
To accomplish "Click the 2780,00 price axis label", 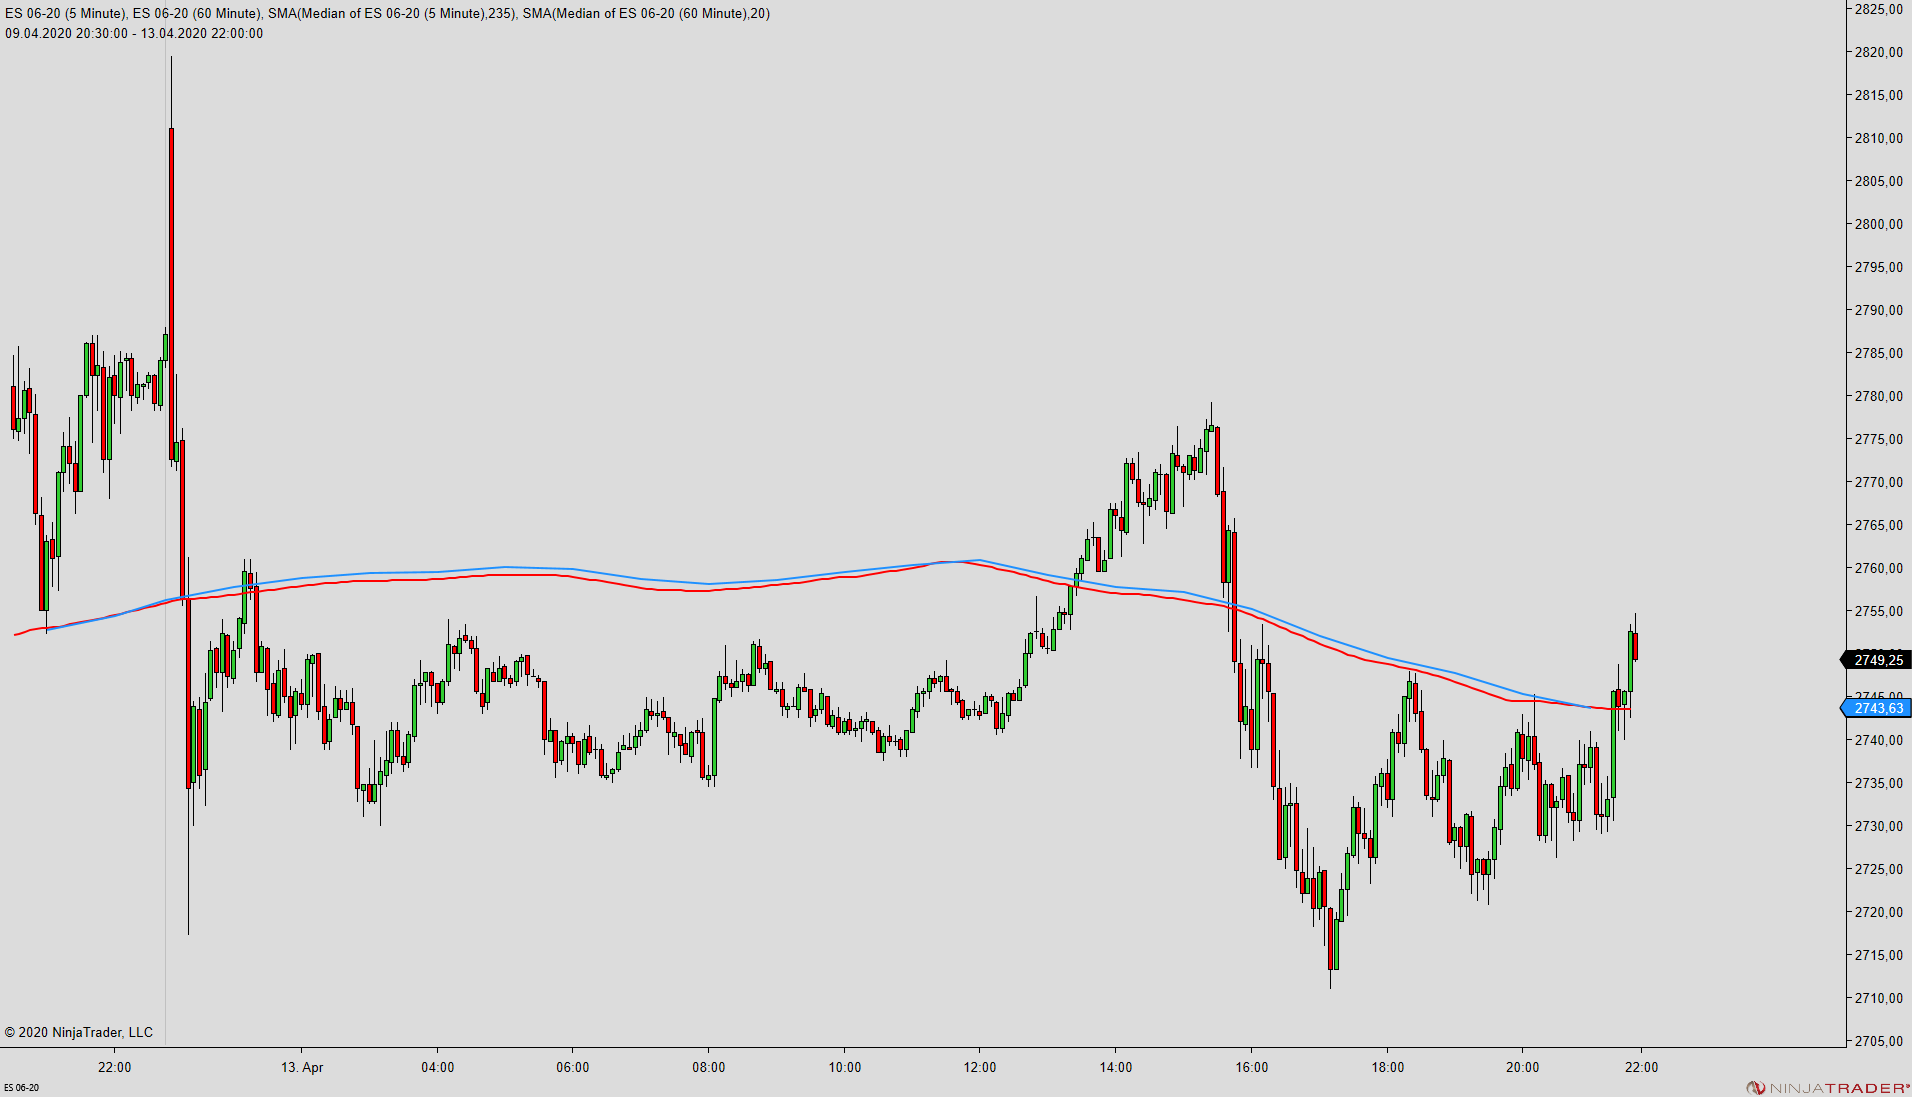I will [x=1878, y=396].
